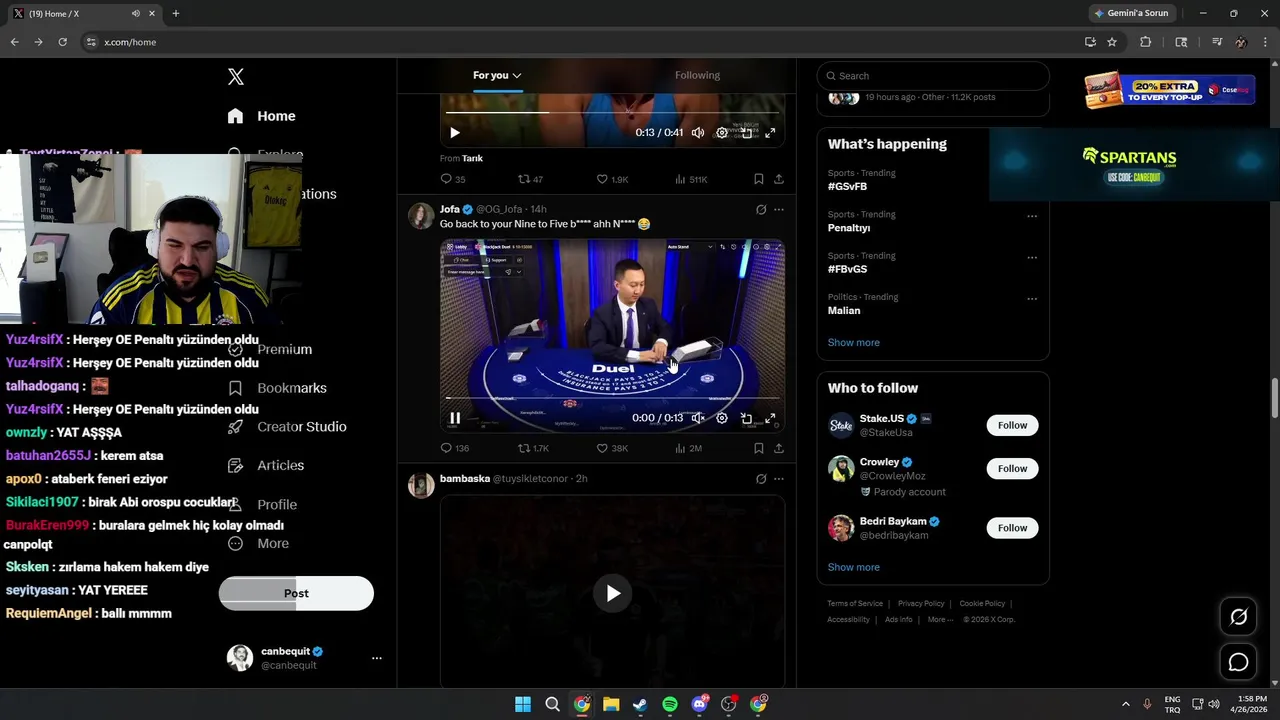Viewport: 1280px width, 720px height.
Task: Open Gemini'a Sorun button
Action: [1130, 13]
